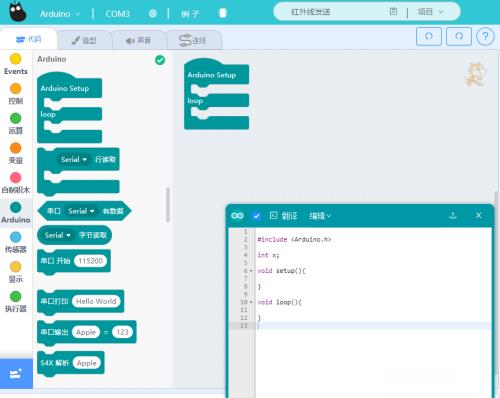Open the Arduino device dropdown

(x=60, y=14)
